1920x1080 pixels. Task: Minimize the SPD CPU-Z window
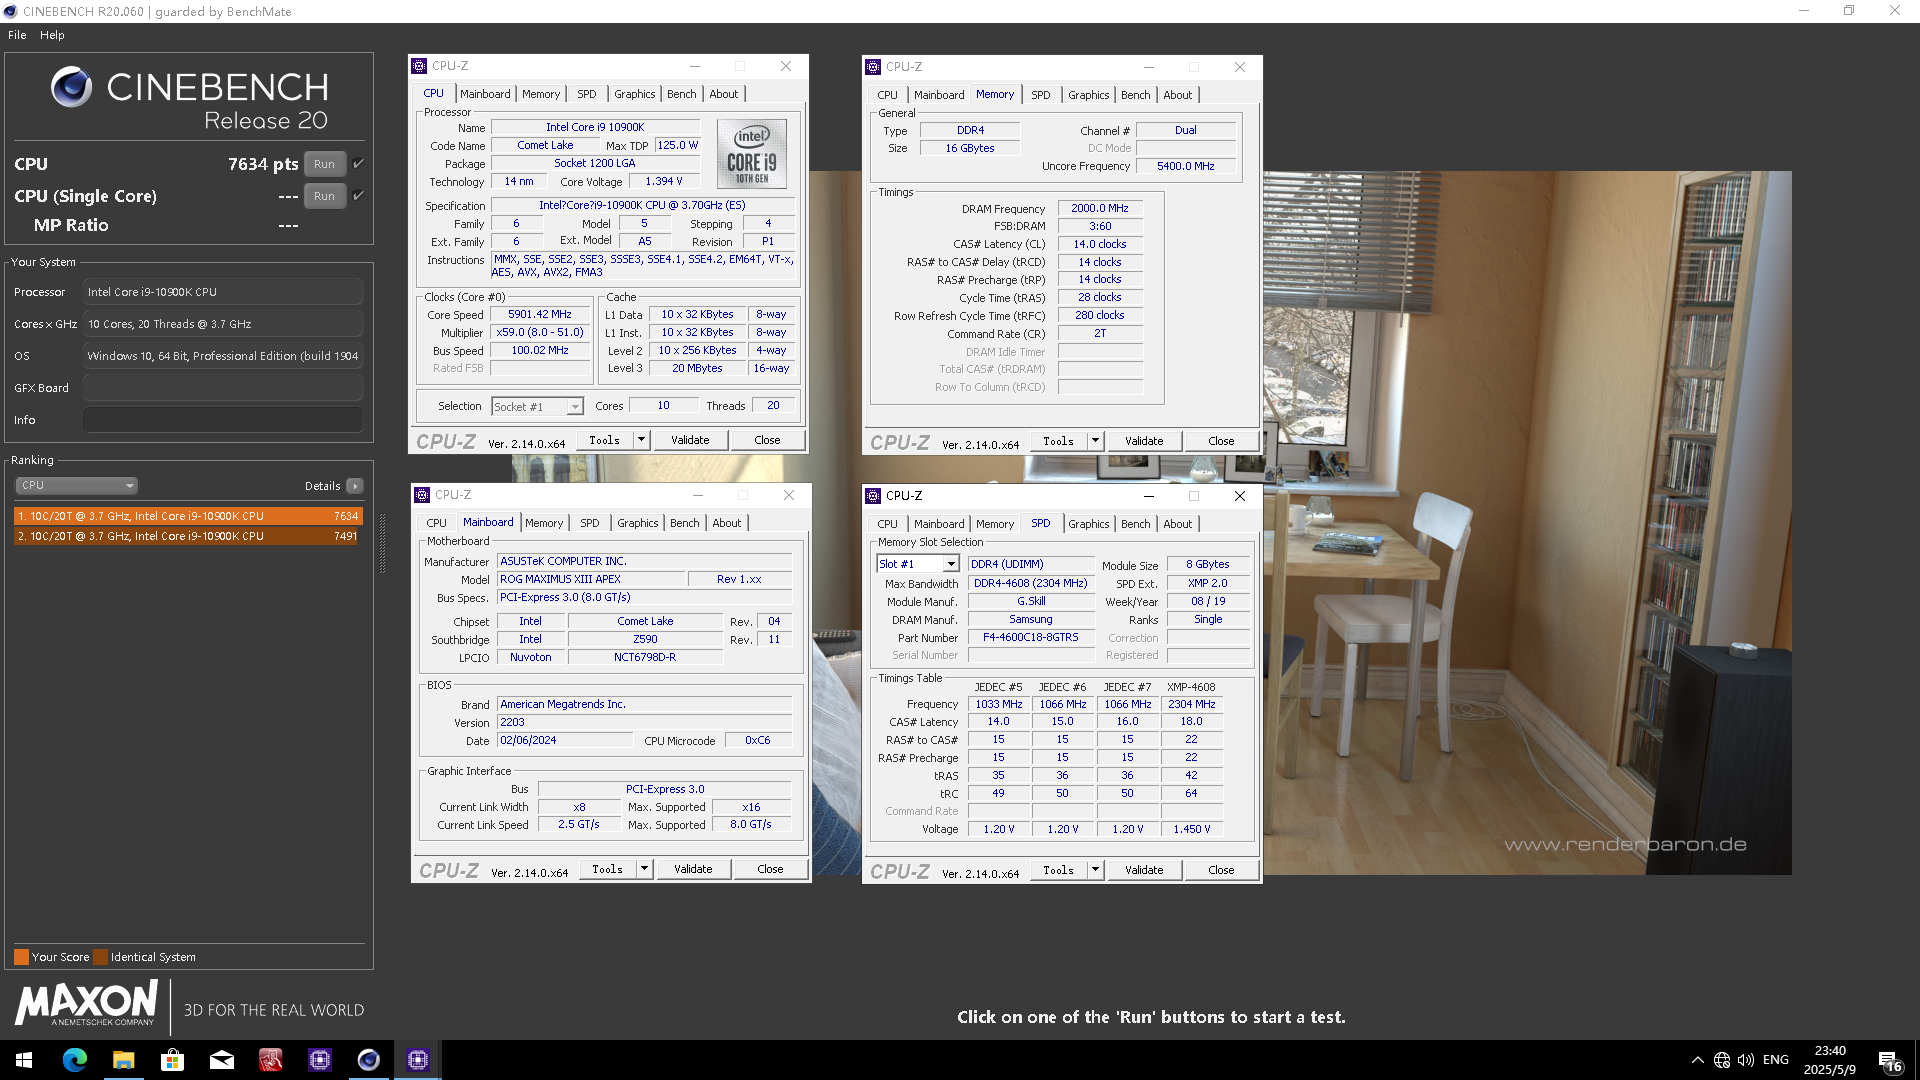click(x=1149, y=496)
